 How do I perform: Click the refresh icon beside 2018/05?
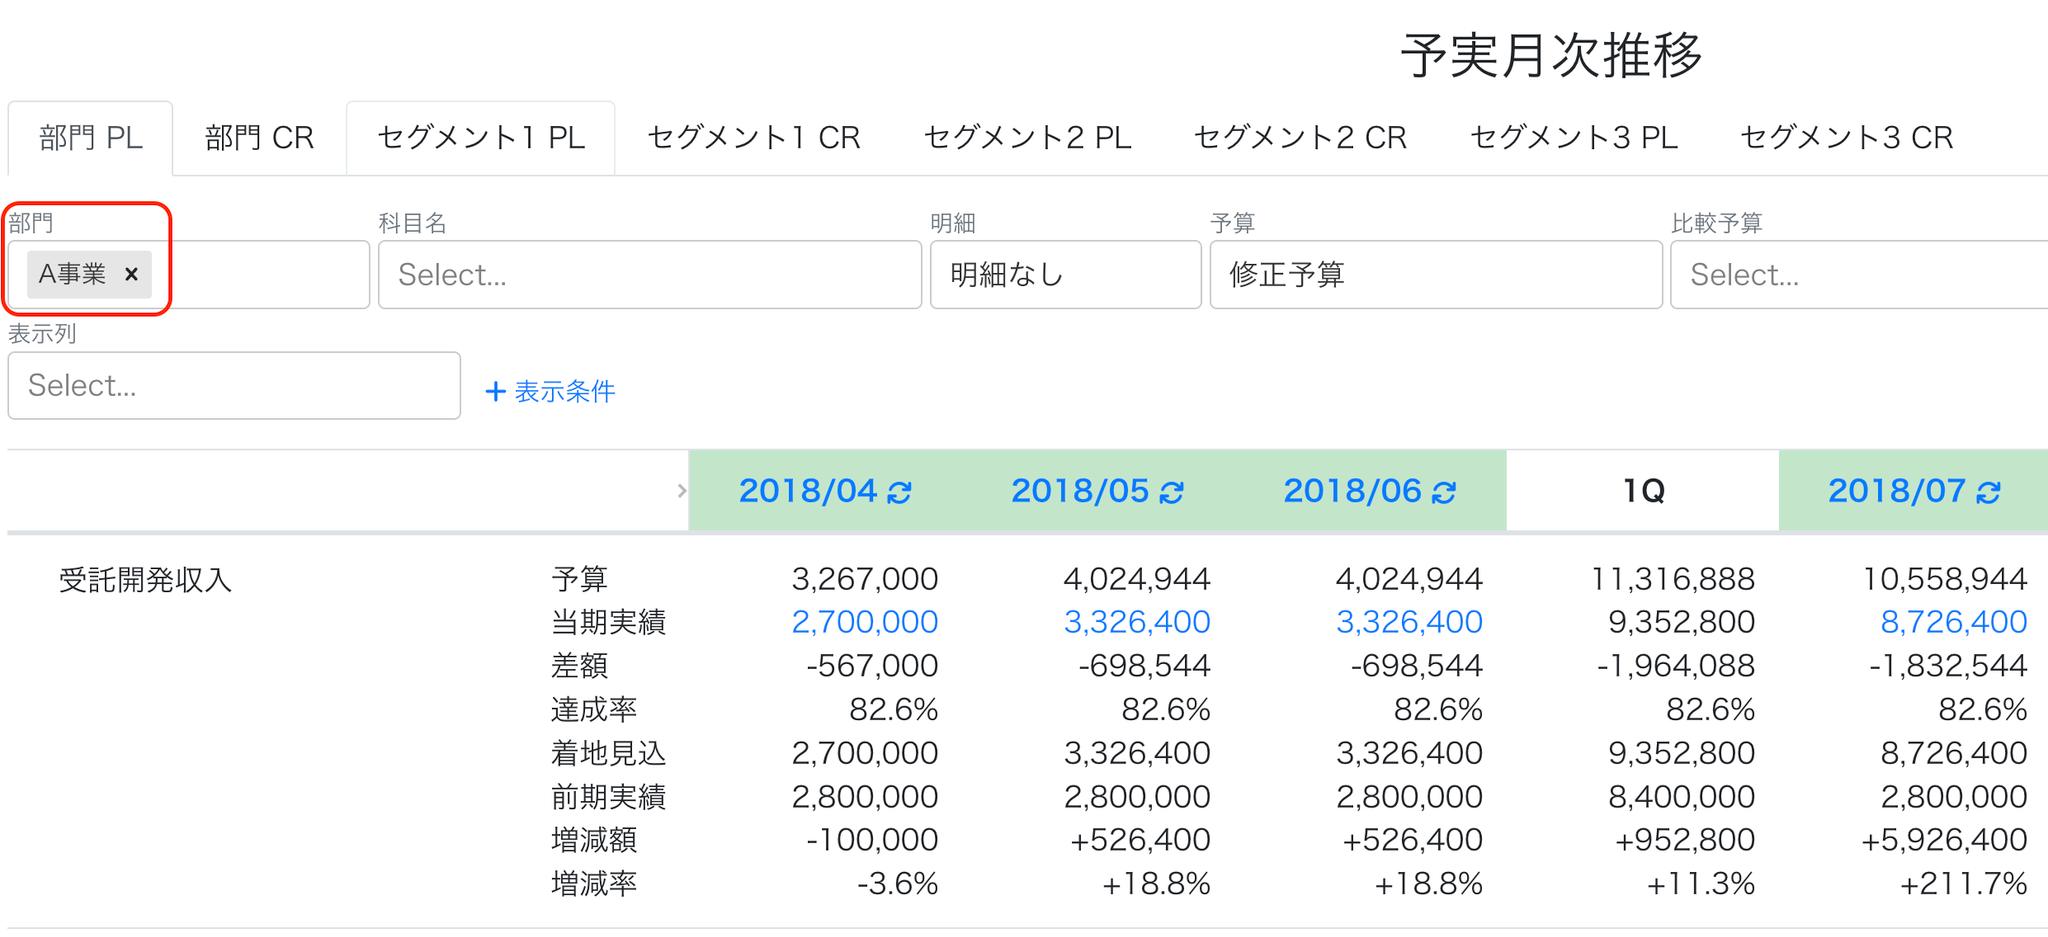point(1172,492)
